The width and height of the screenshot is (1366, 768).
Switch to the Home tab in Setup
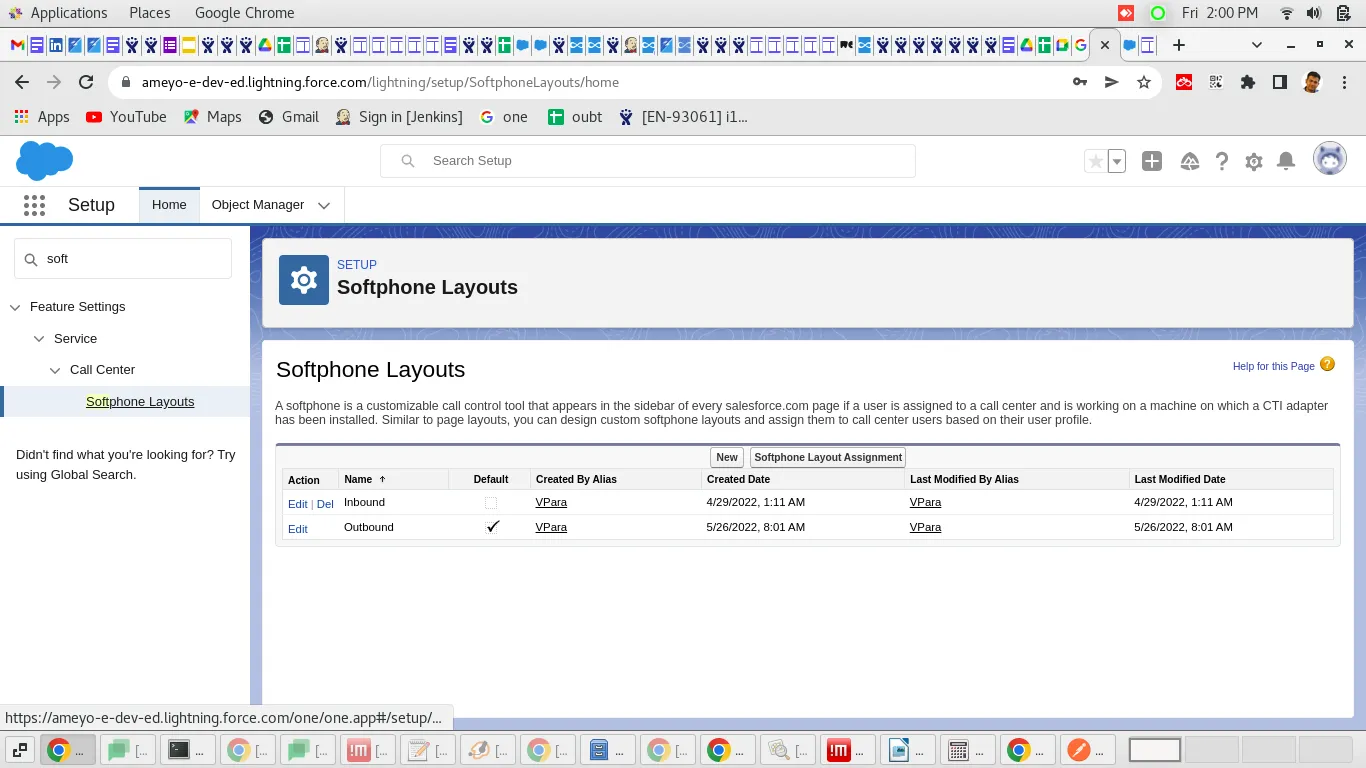coord(169,205)
